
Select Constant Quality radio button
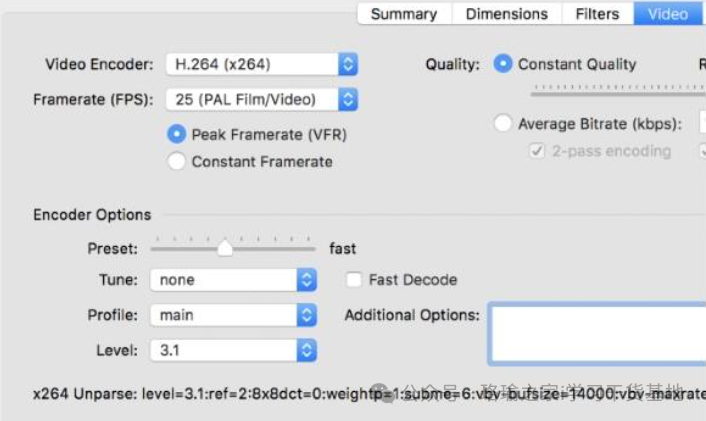coord(504,64)
